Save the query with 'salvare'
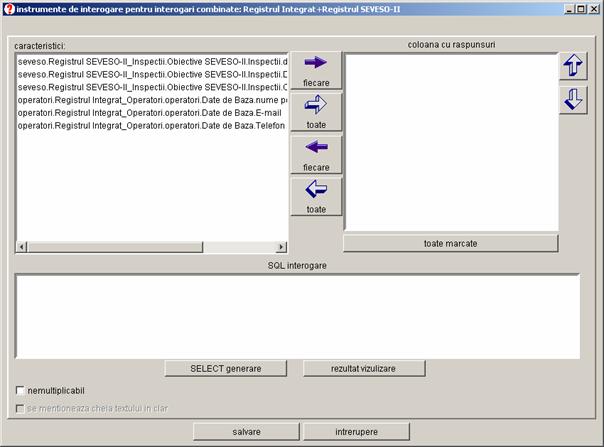The width and height of the screenshot is (604, 447). pyautogui.click(x=245, y=432)
